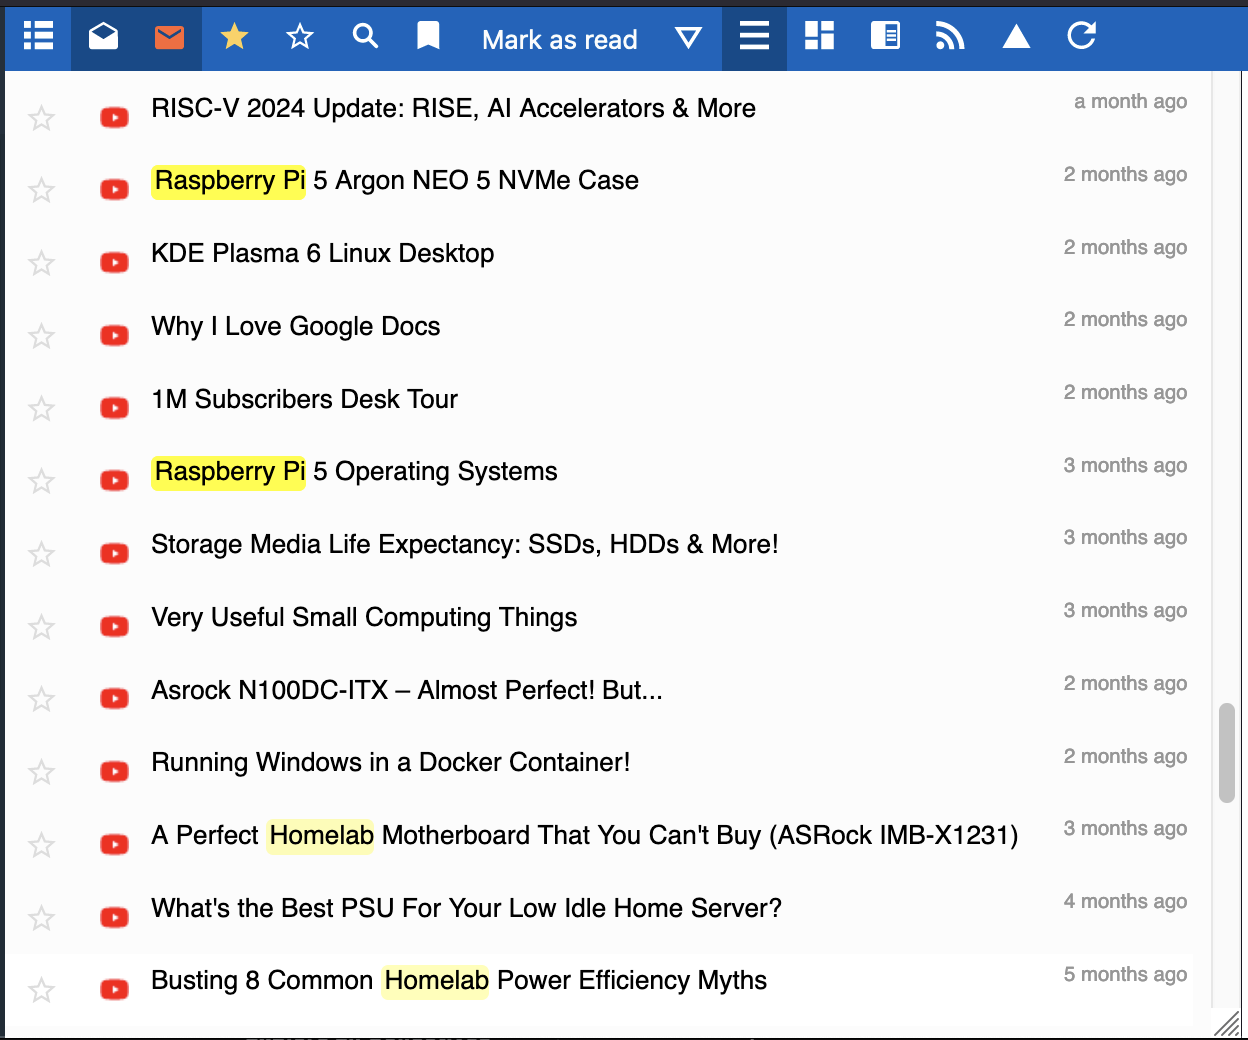Click the vertical scrollbar thumb
Viewport: 1248px width, 1040px height.
pyautogui.click(x=1227, y=752)
